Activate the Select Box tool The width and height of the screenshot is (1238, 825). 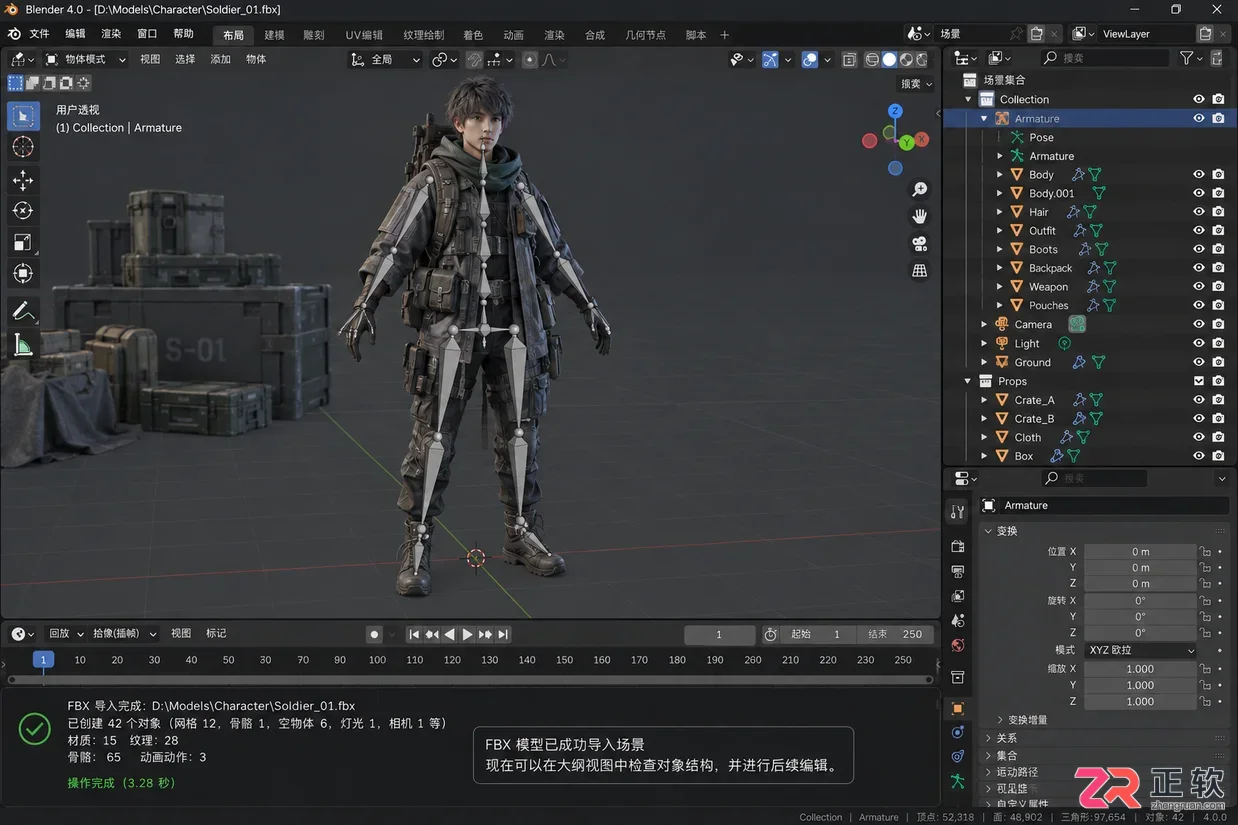point(23,116)
